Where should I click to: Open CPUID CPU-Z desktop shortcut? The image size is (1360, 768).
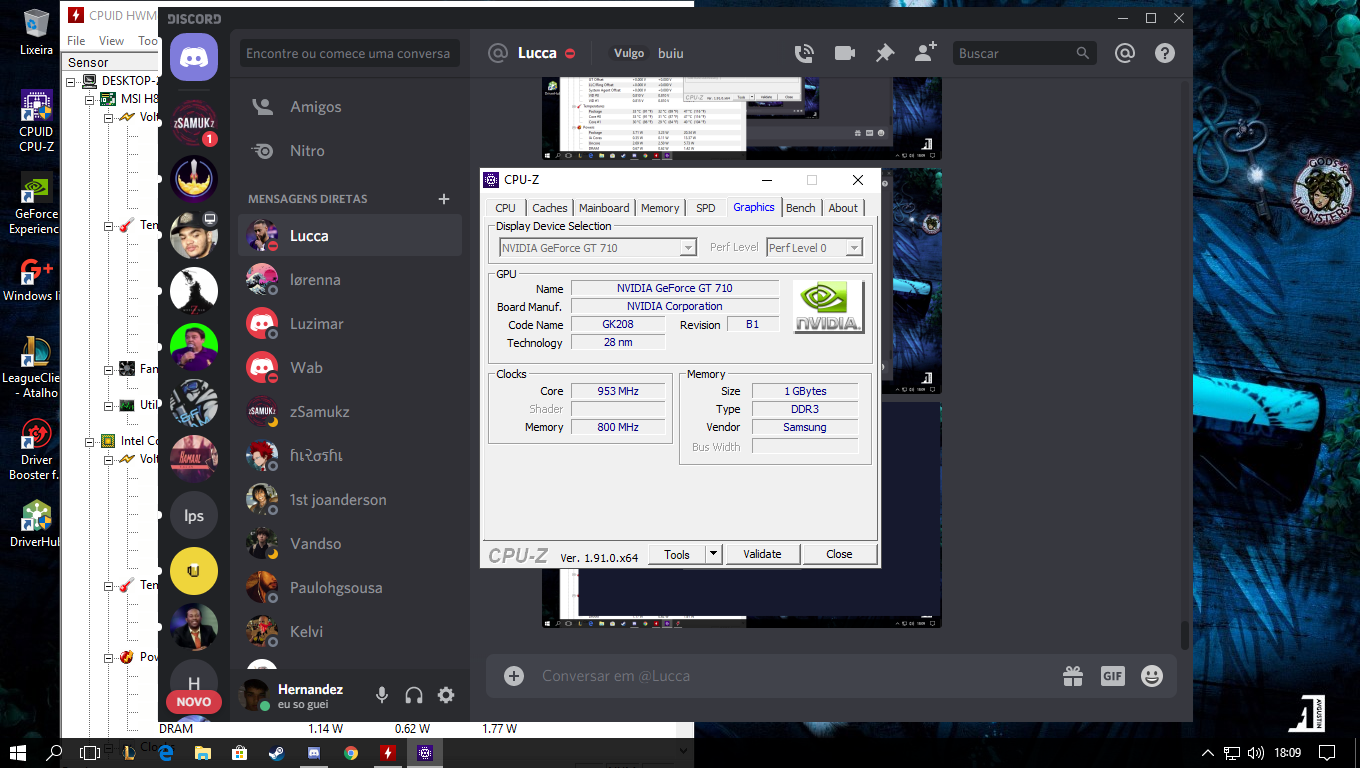36,120
